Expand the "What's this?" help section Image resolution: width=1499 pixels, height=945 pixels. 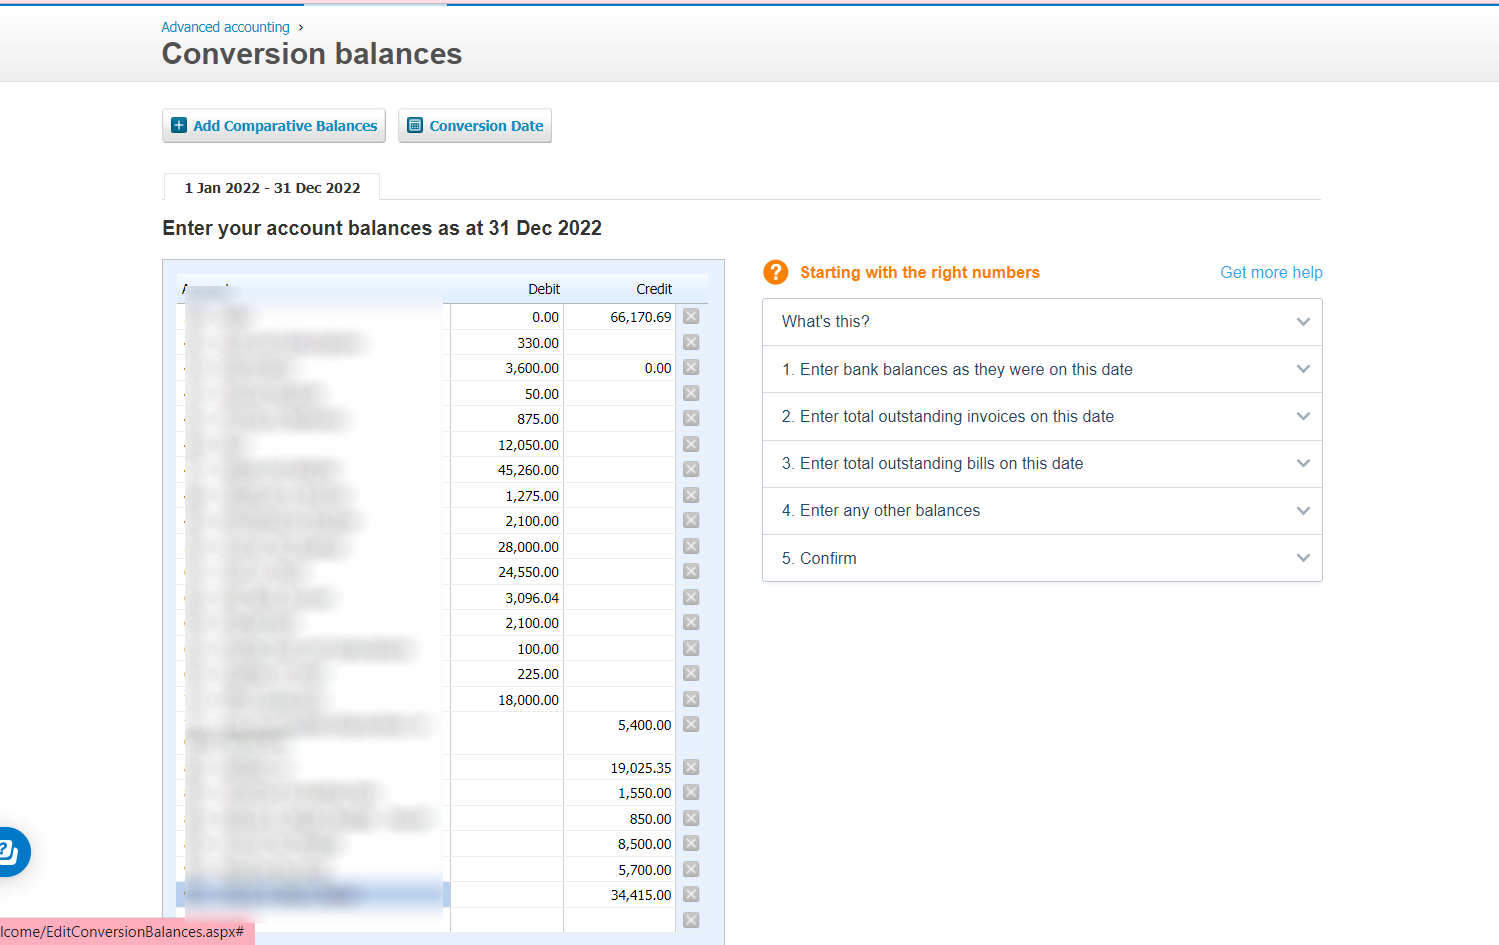[1042, 322]
